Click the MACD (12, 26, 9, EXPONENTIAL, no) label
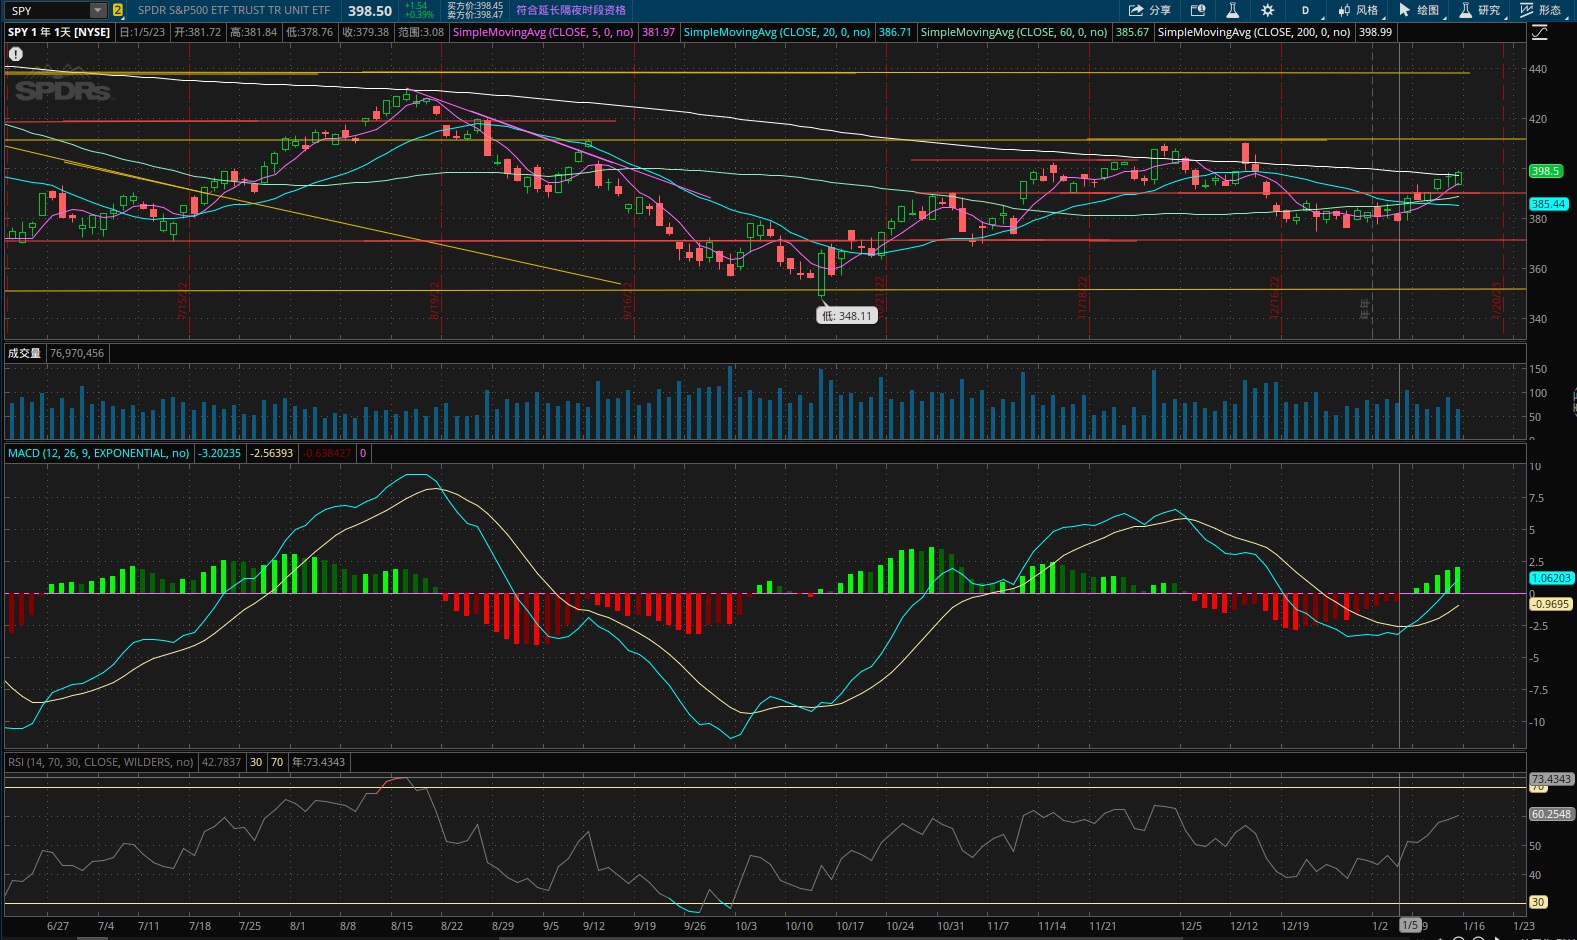Image resolution: width=1577 pixels, height=940 pixels. [98, 453]
